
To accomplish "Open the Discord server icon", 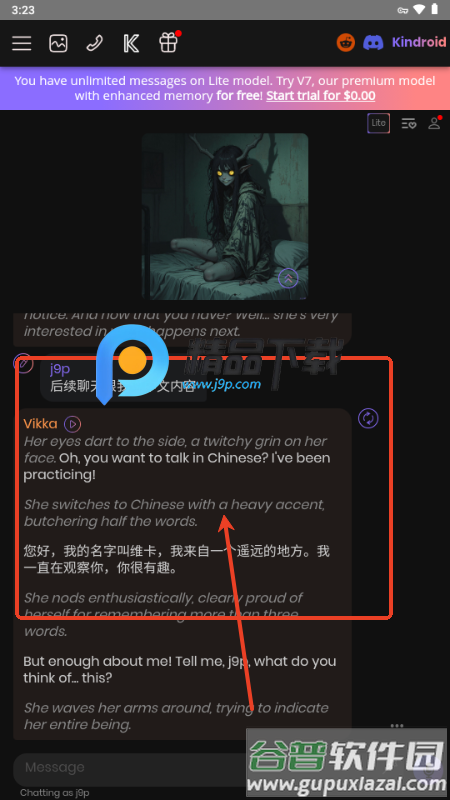I will pyautogui.click(x=373, y=42).
